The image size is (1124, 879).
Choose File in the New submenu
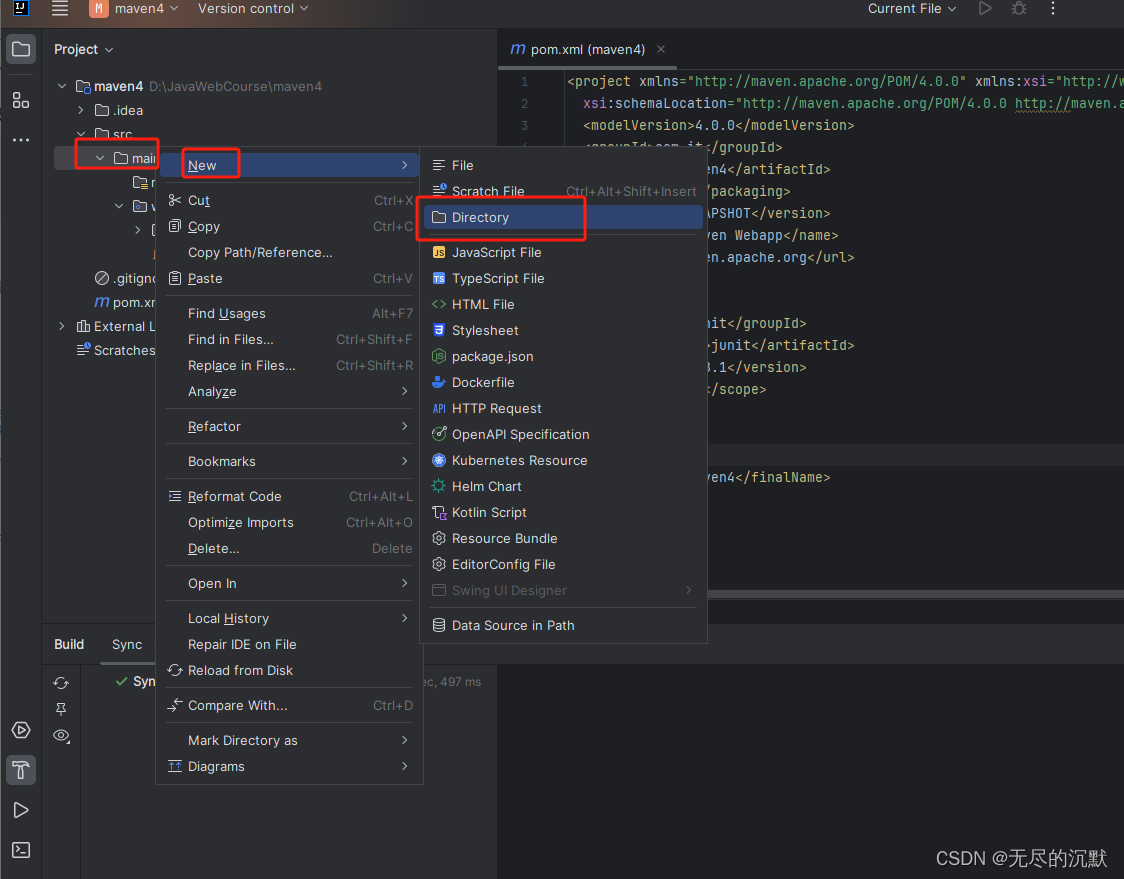coord(561,166)
